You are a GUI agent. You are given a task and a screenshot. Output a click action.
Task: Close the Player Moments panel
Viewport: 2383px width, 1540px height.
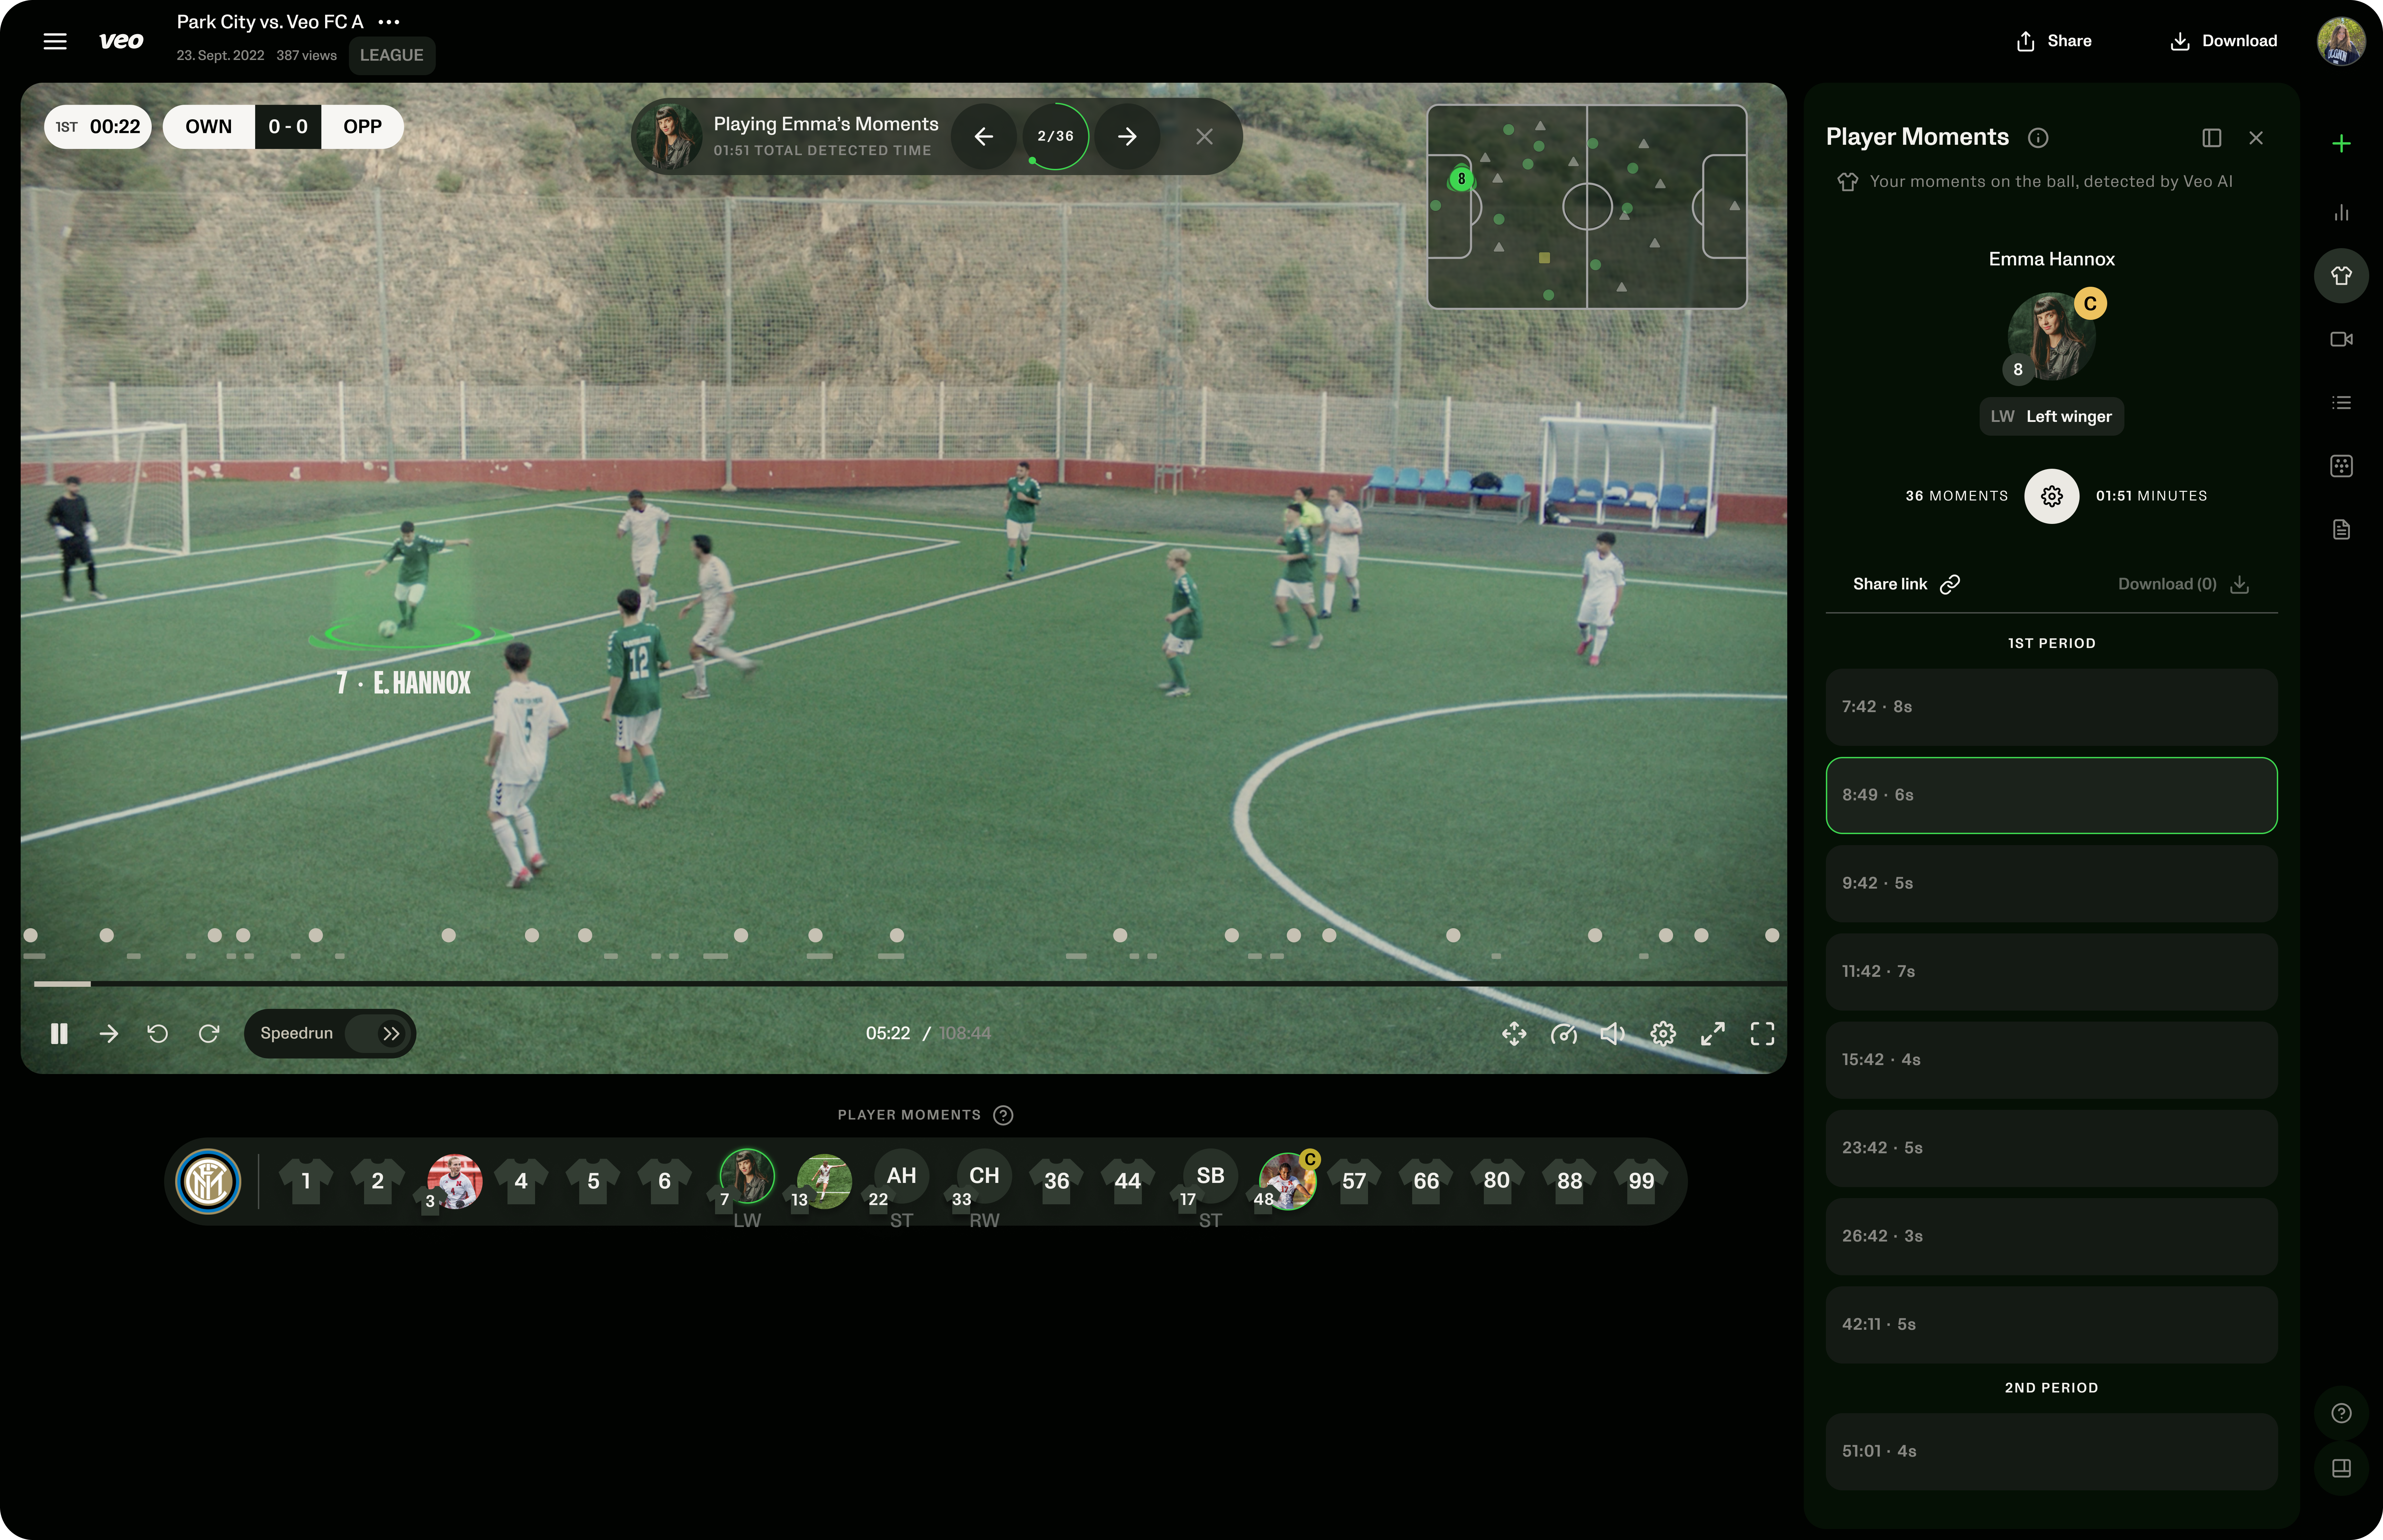[2256, 138]
